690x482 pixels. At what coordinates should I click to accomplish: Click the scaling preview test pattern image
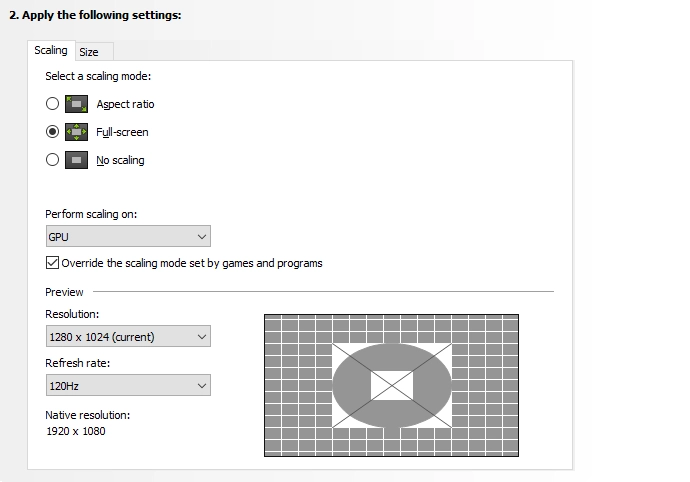pos(391,385)
